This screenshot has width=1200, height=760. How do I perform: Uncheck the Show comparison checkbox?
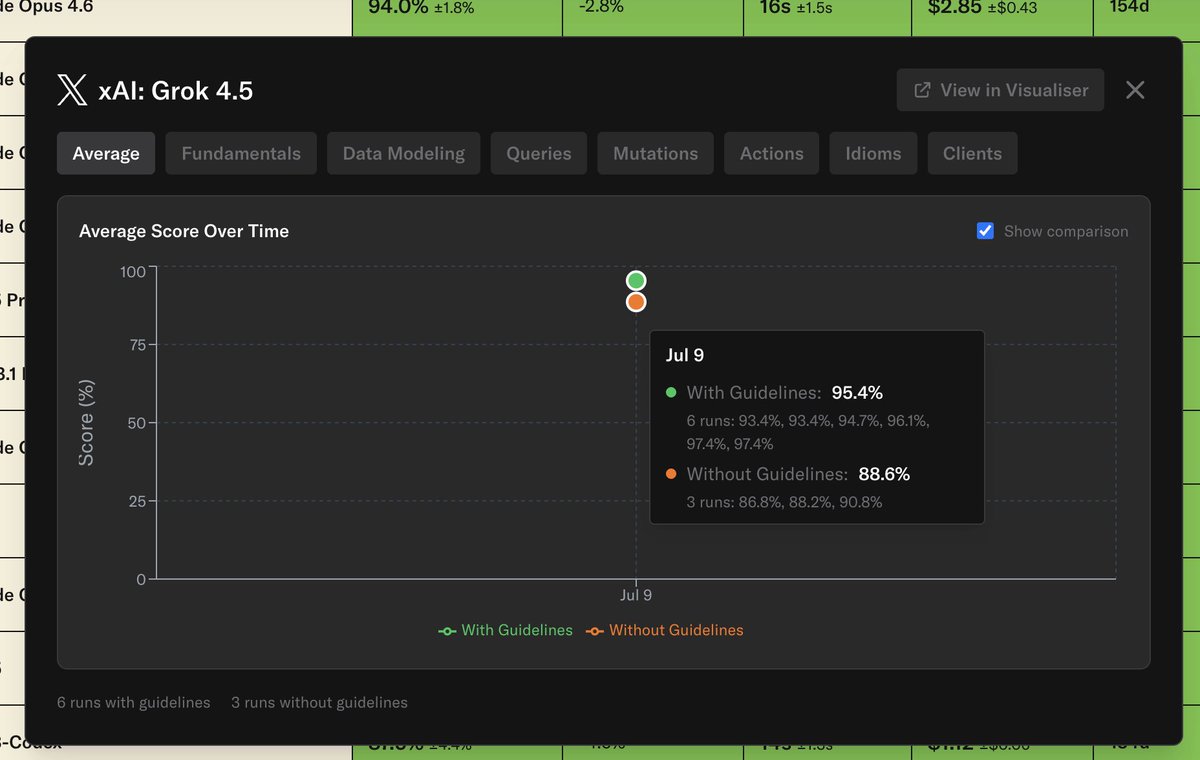(985, 231)
